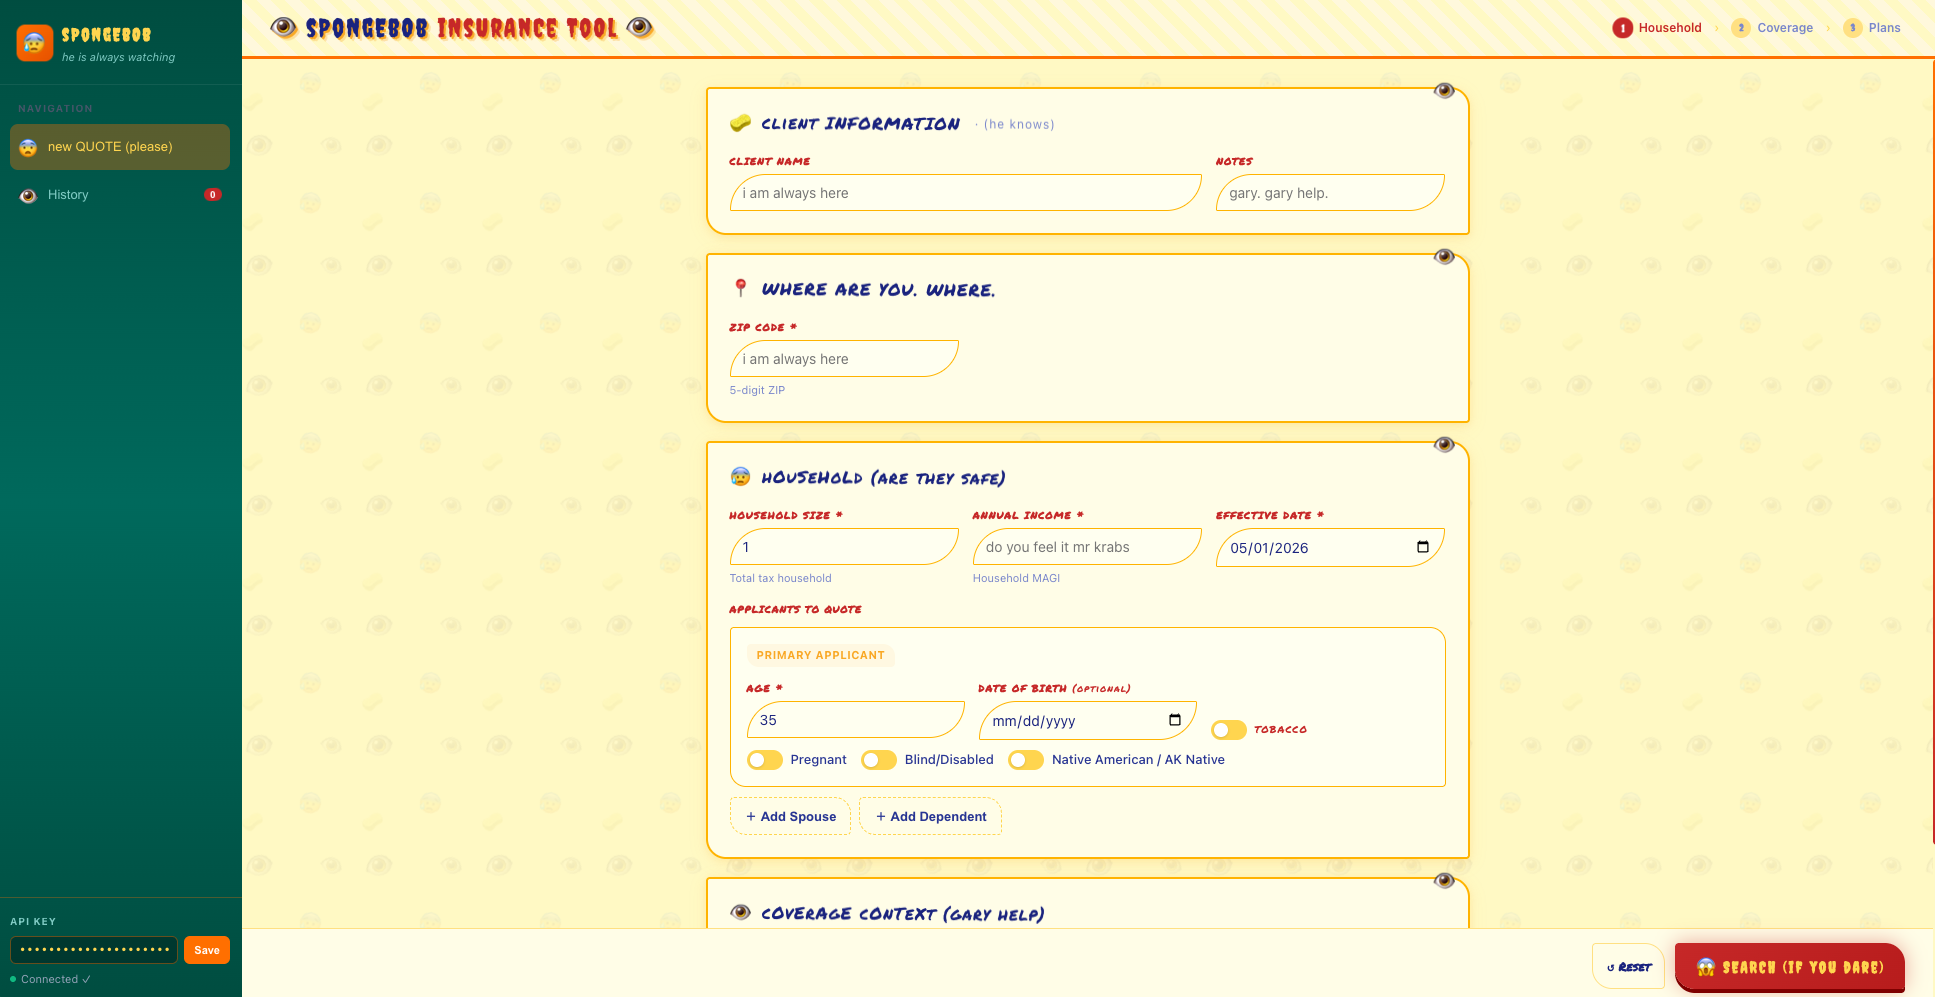1935x997 pixels.
Task: Click the Annual Income input field
Action: [1087, 547]
